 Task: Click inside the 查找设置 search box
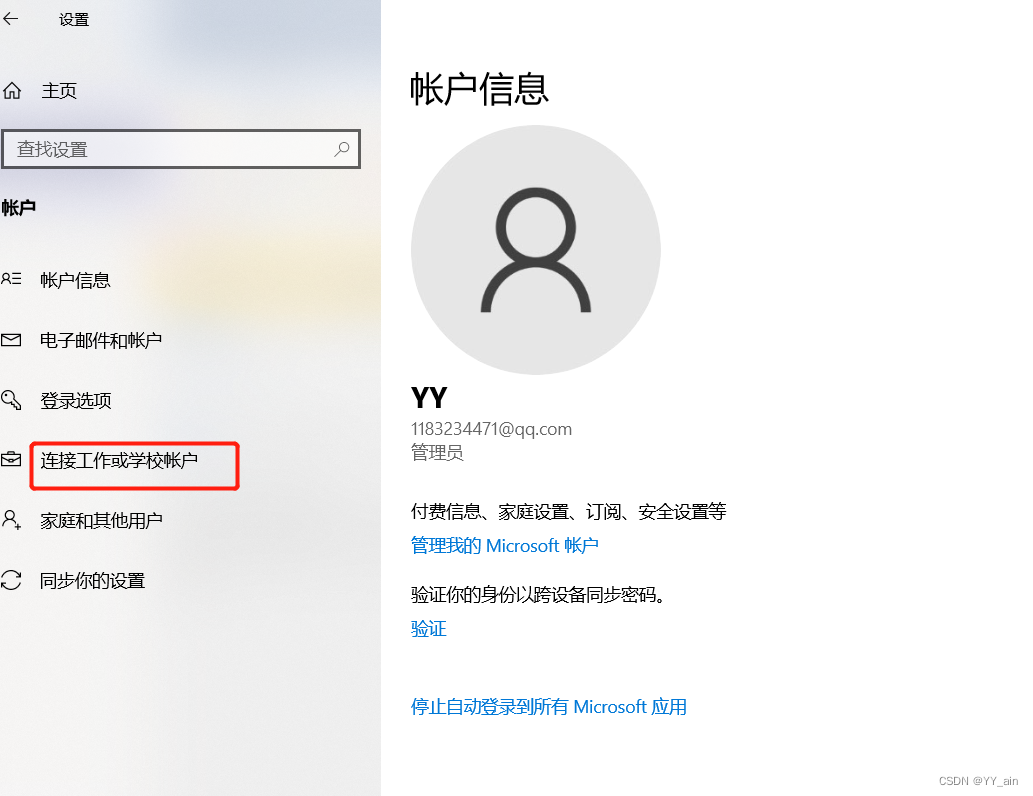(x=181, y=150)
